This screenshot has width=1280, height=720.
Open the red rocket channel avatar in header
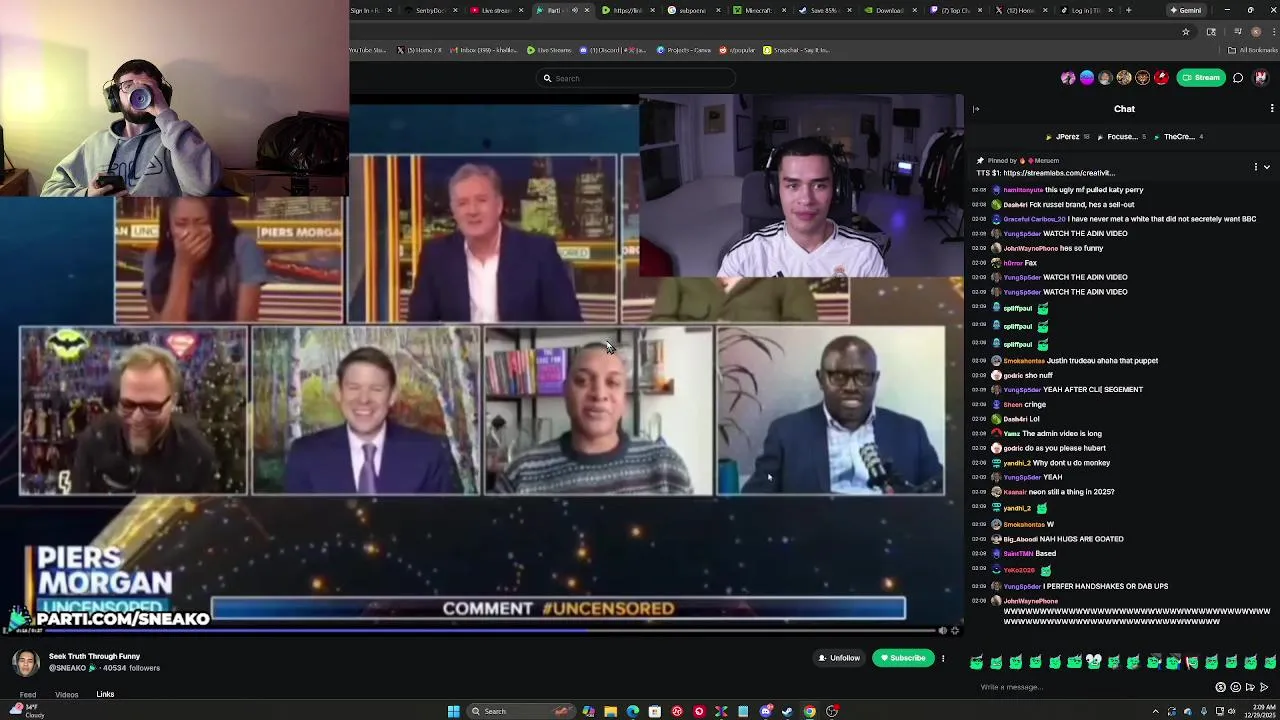point(1161,78)
